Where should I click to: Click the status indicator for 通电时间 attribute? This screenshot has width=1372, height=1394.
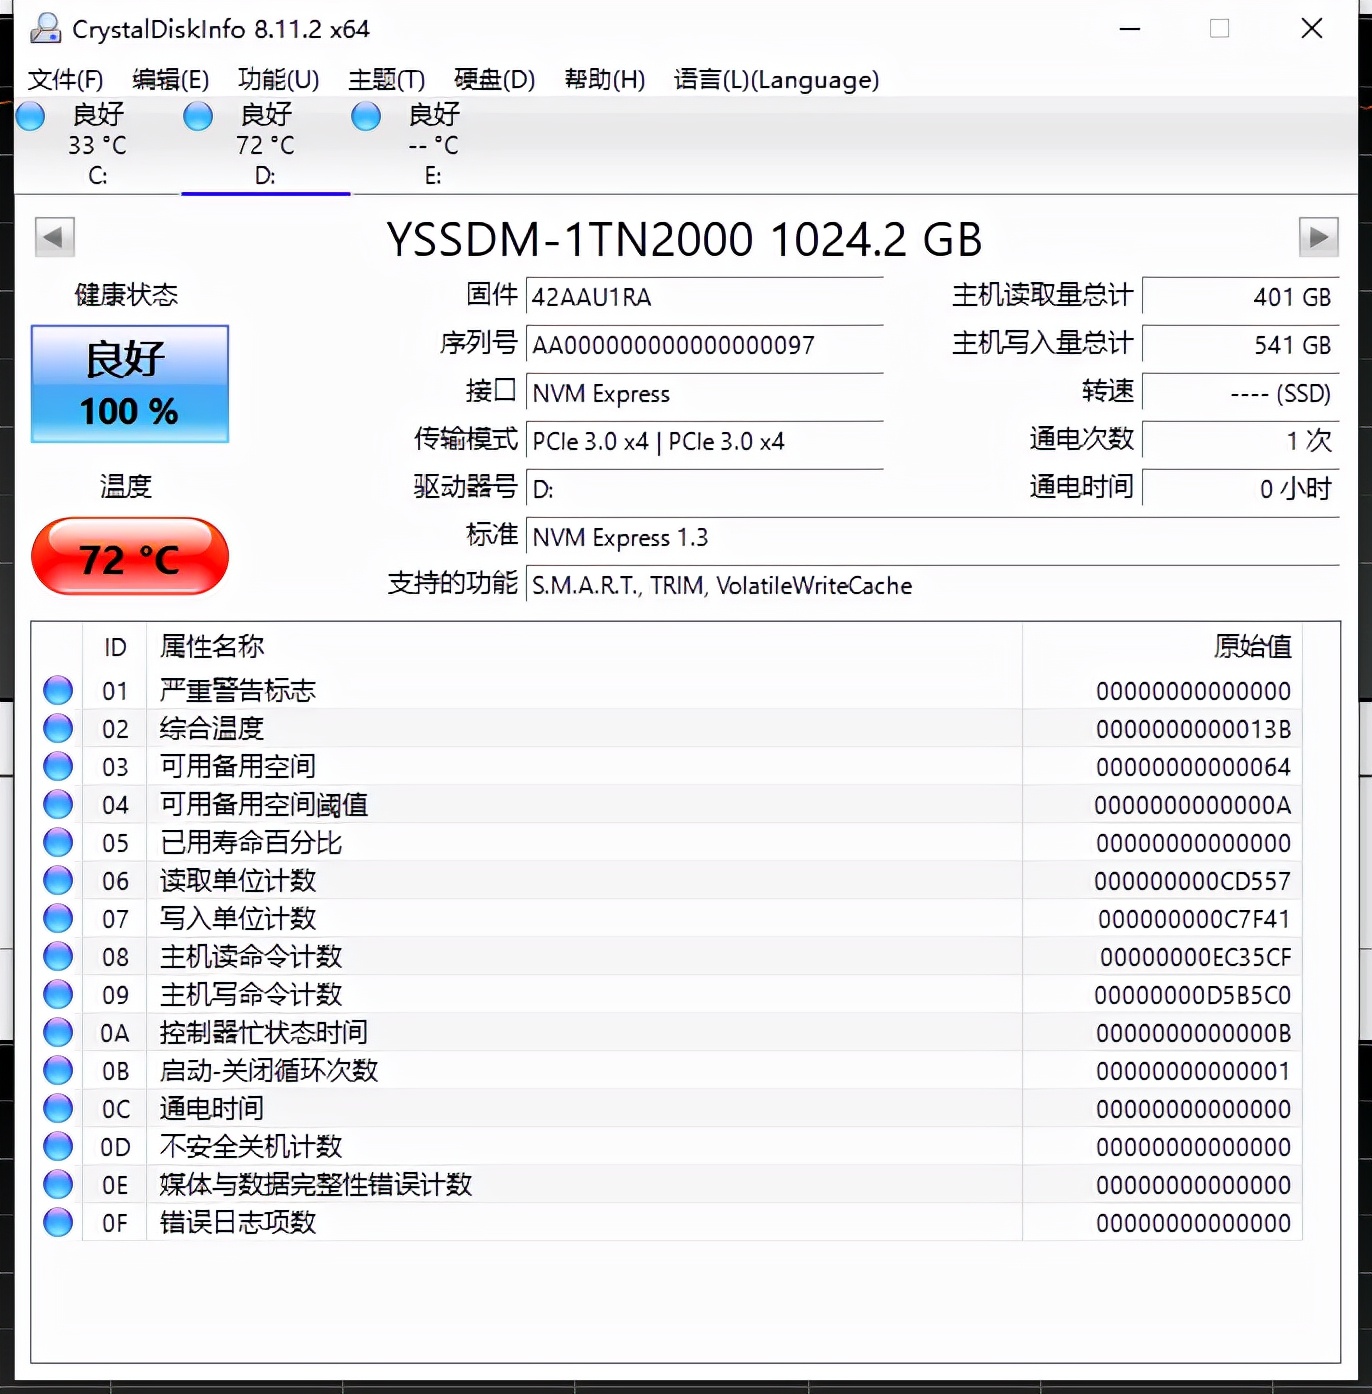[57, 1108]
